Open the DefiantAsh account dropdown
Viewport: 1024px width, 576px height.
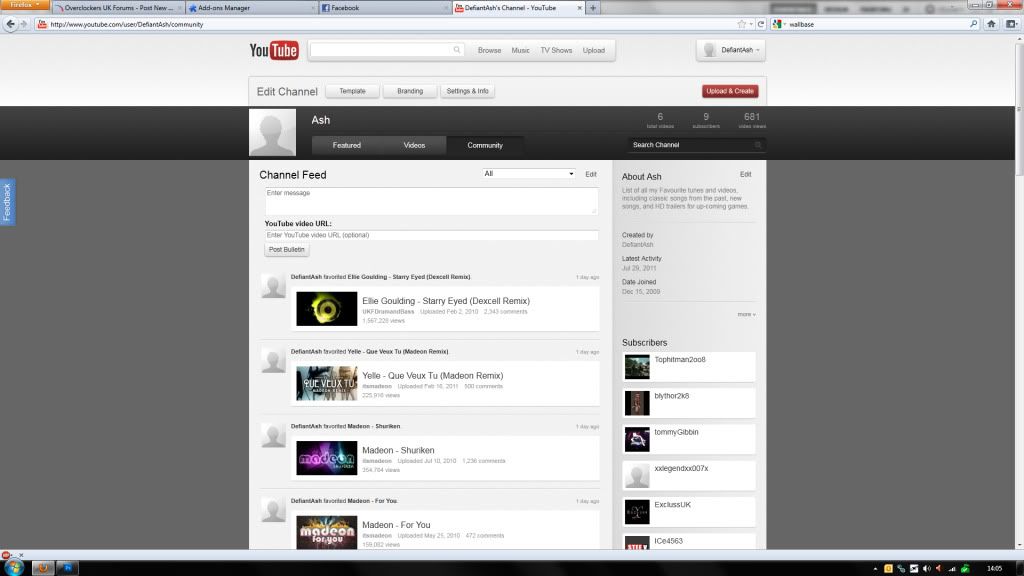730,50
